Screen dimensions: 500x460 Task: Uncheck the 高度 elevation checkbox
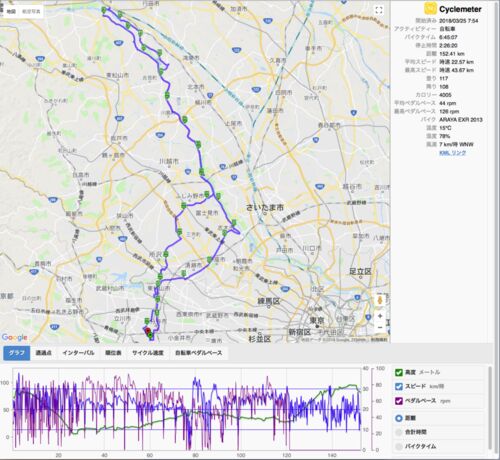tap(399, 372)
